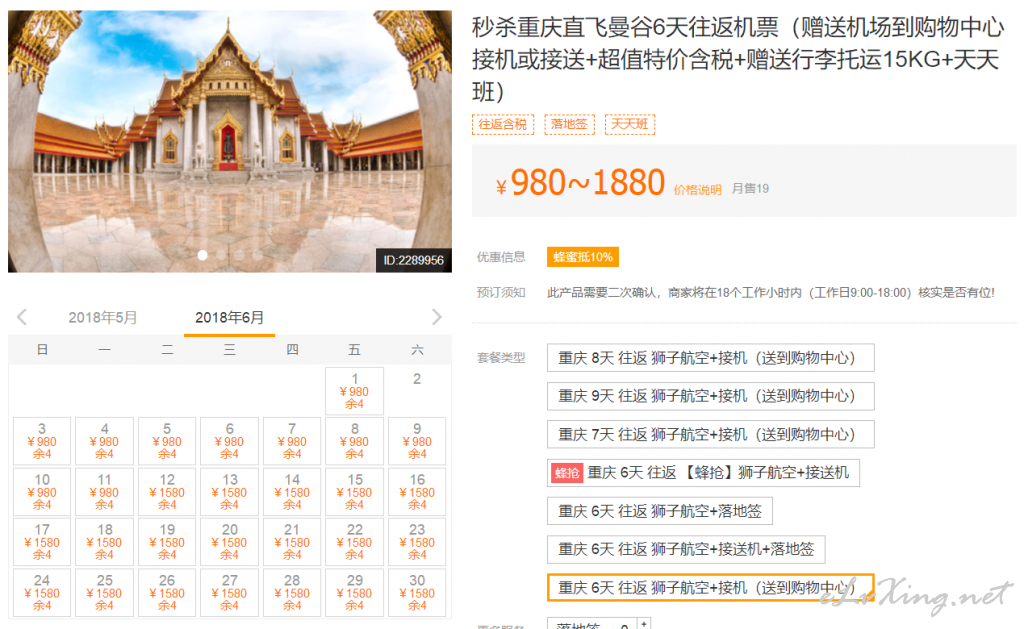Select highlighted 重庆 6天 狮子航空+接机 (送到购物中心) option
The image size is (1024, 629).
pyautogui.click(x=711, y=588)
